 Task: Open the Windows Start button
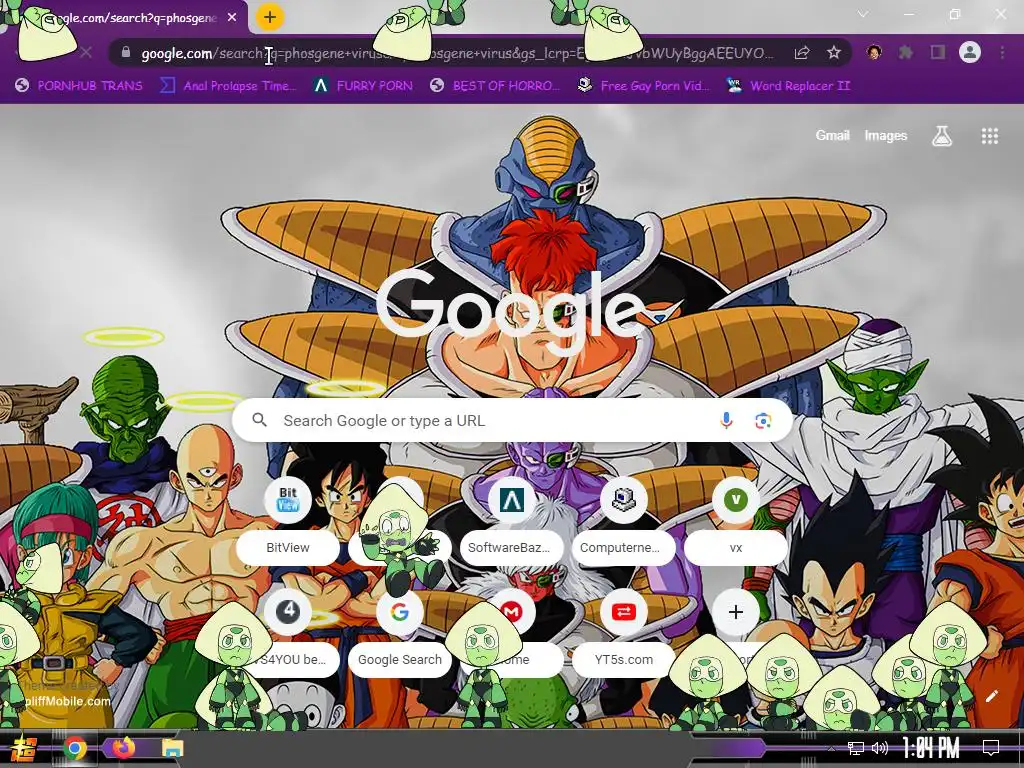tap(24, 748)
